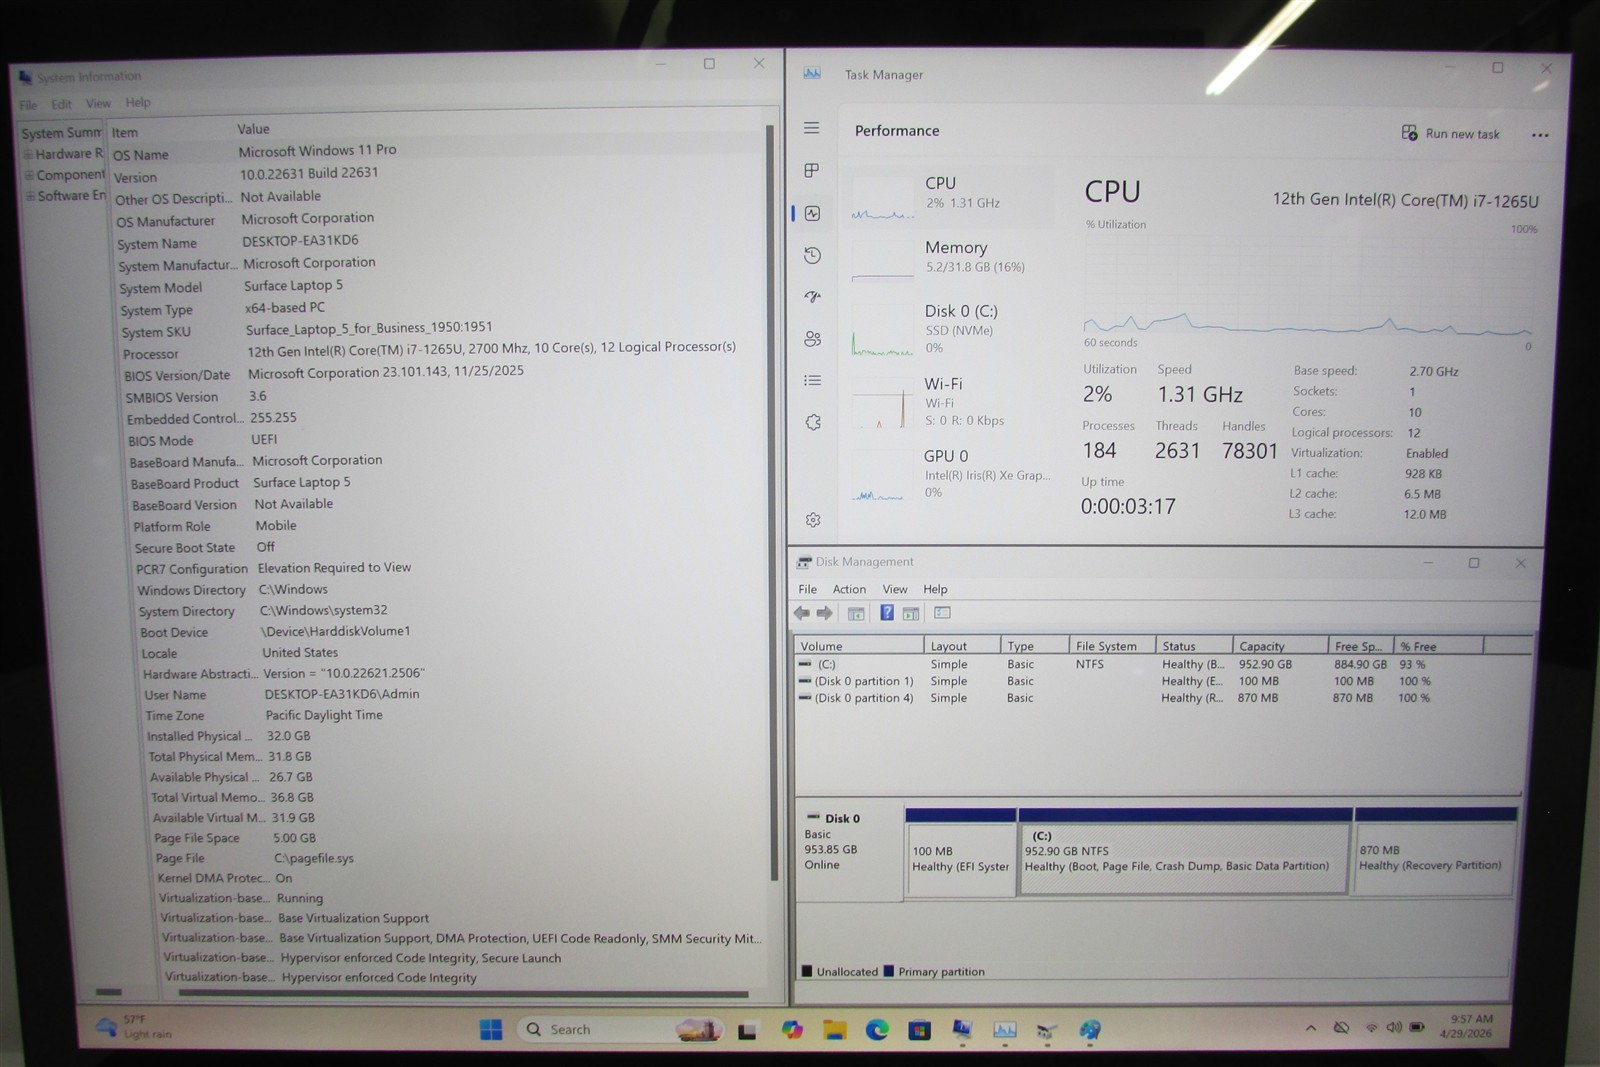
Task: Open Microsoft Edge from the taskbar
Action: click(x=877, y=1030)
